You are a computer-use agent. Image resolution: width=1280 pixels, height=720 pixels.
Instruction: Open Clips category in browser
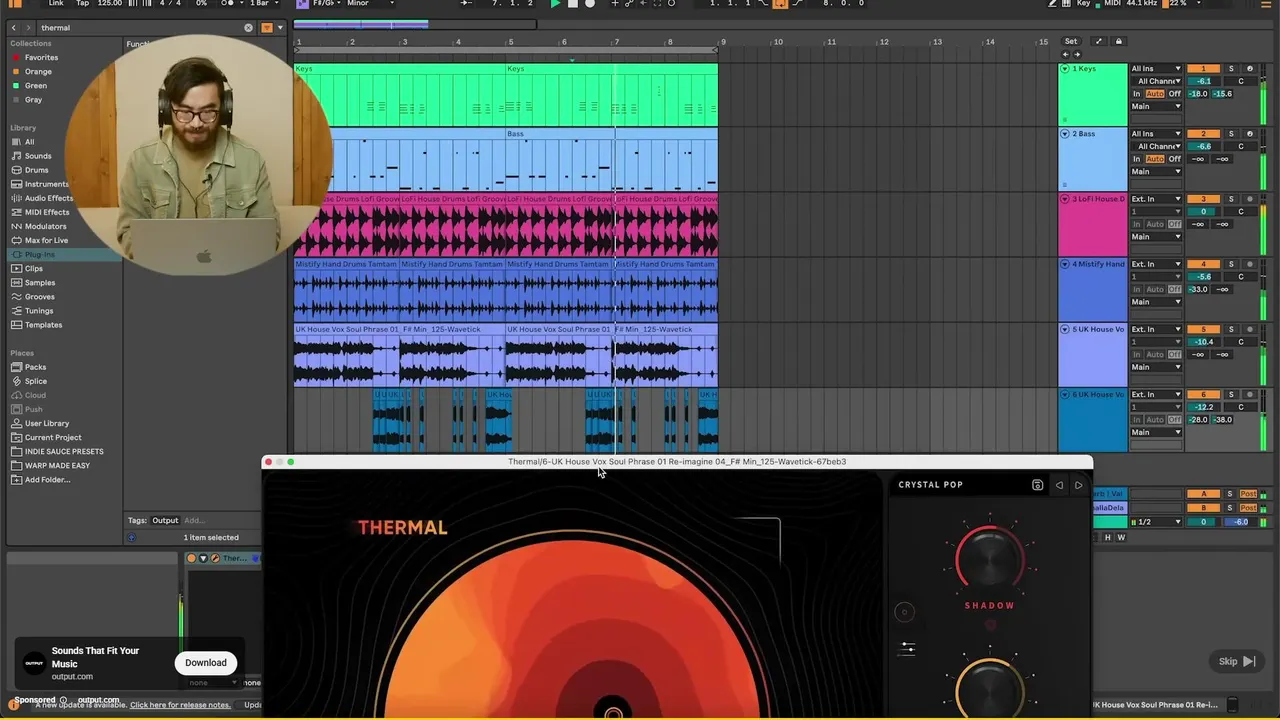[x=34, y=269]
